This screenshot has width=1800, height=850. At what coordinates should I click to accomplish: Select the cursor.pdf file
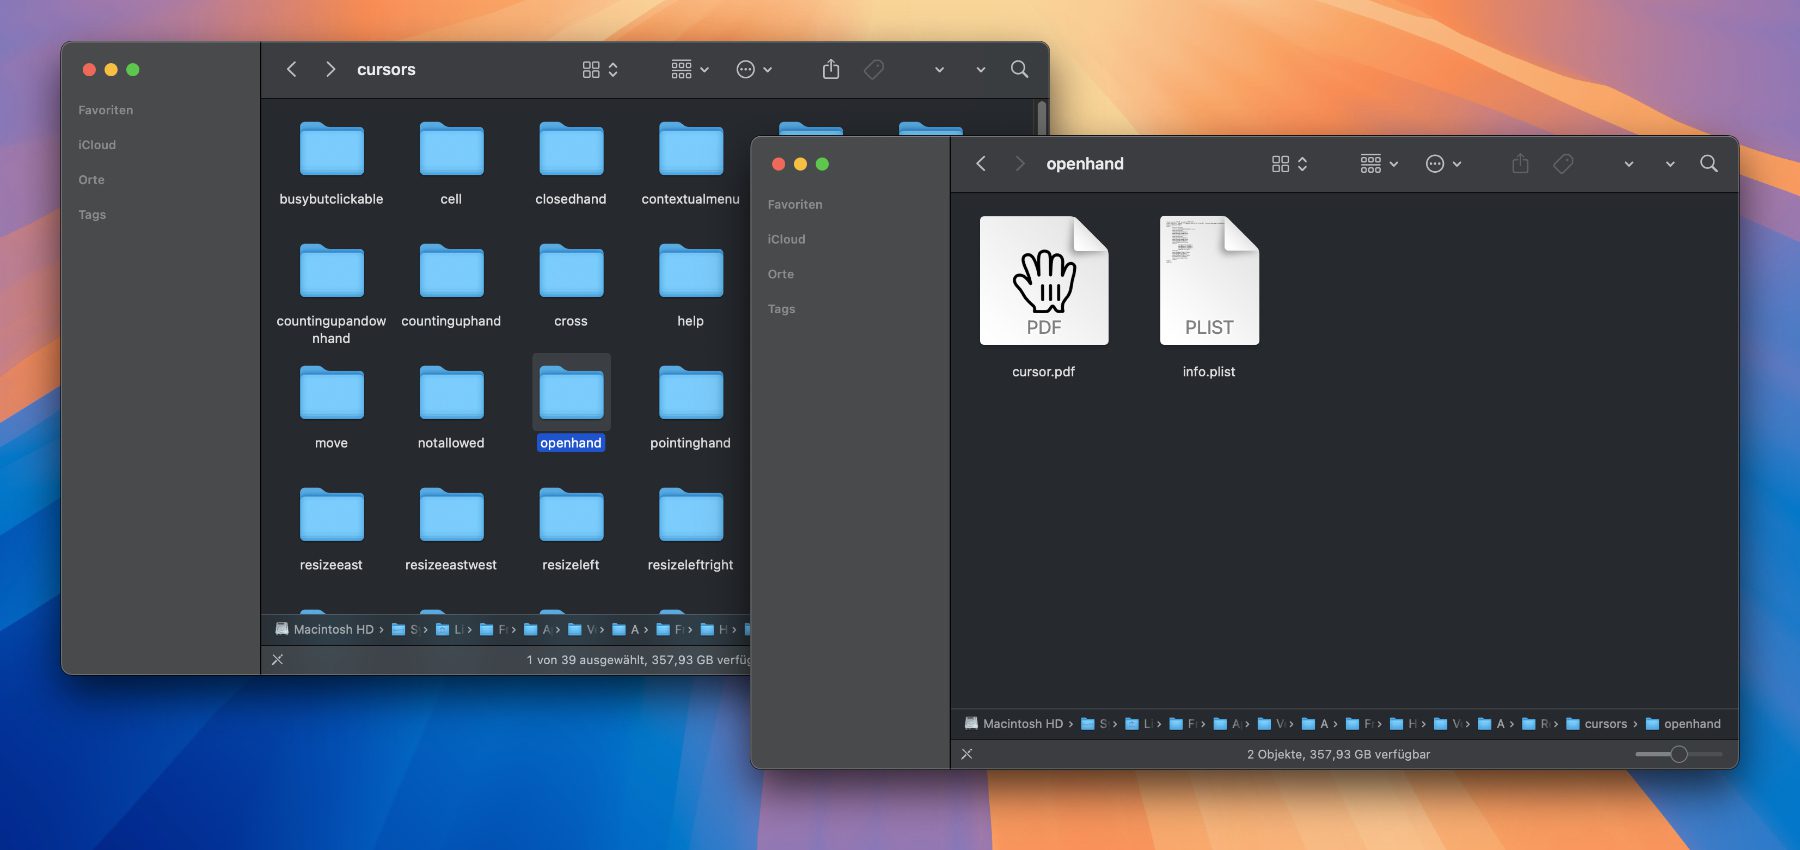[1043, 283]
